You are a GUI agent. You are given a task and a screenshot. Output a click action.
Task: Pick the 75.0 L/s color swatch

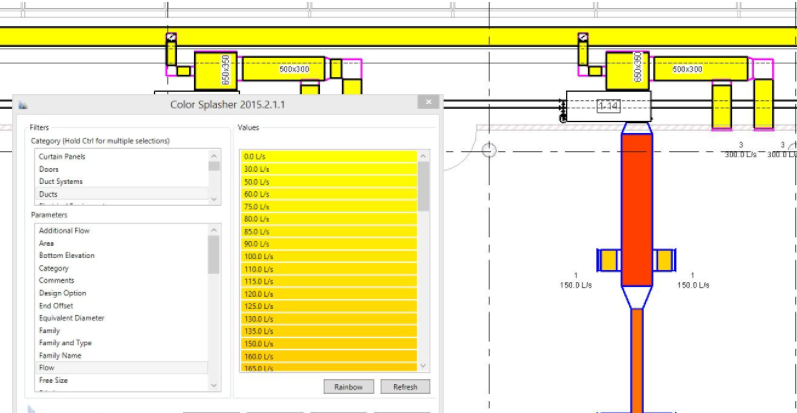tap(329, 207)
